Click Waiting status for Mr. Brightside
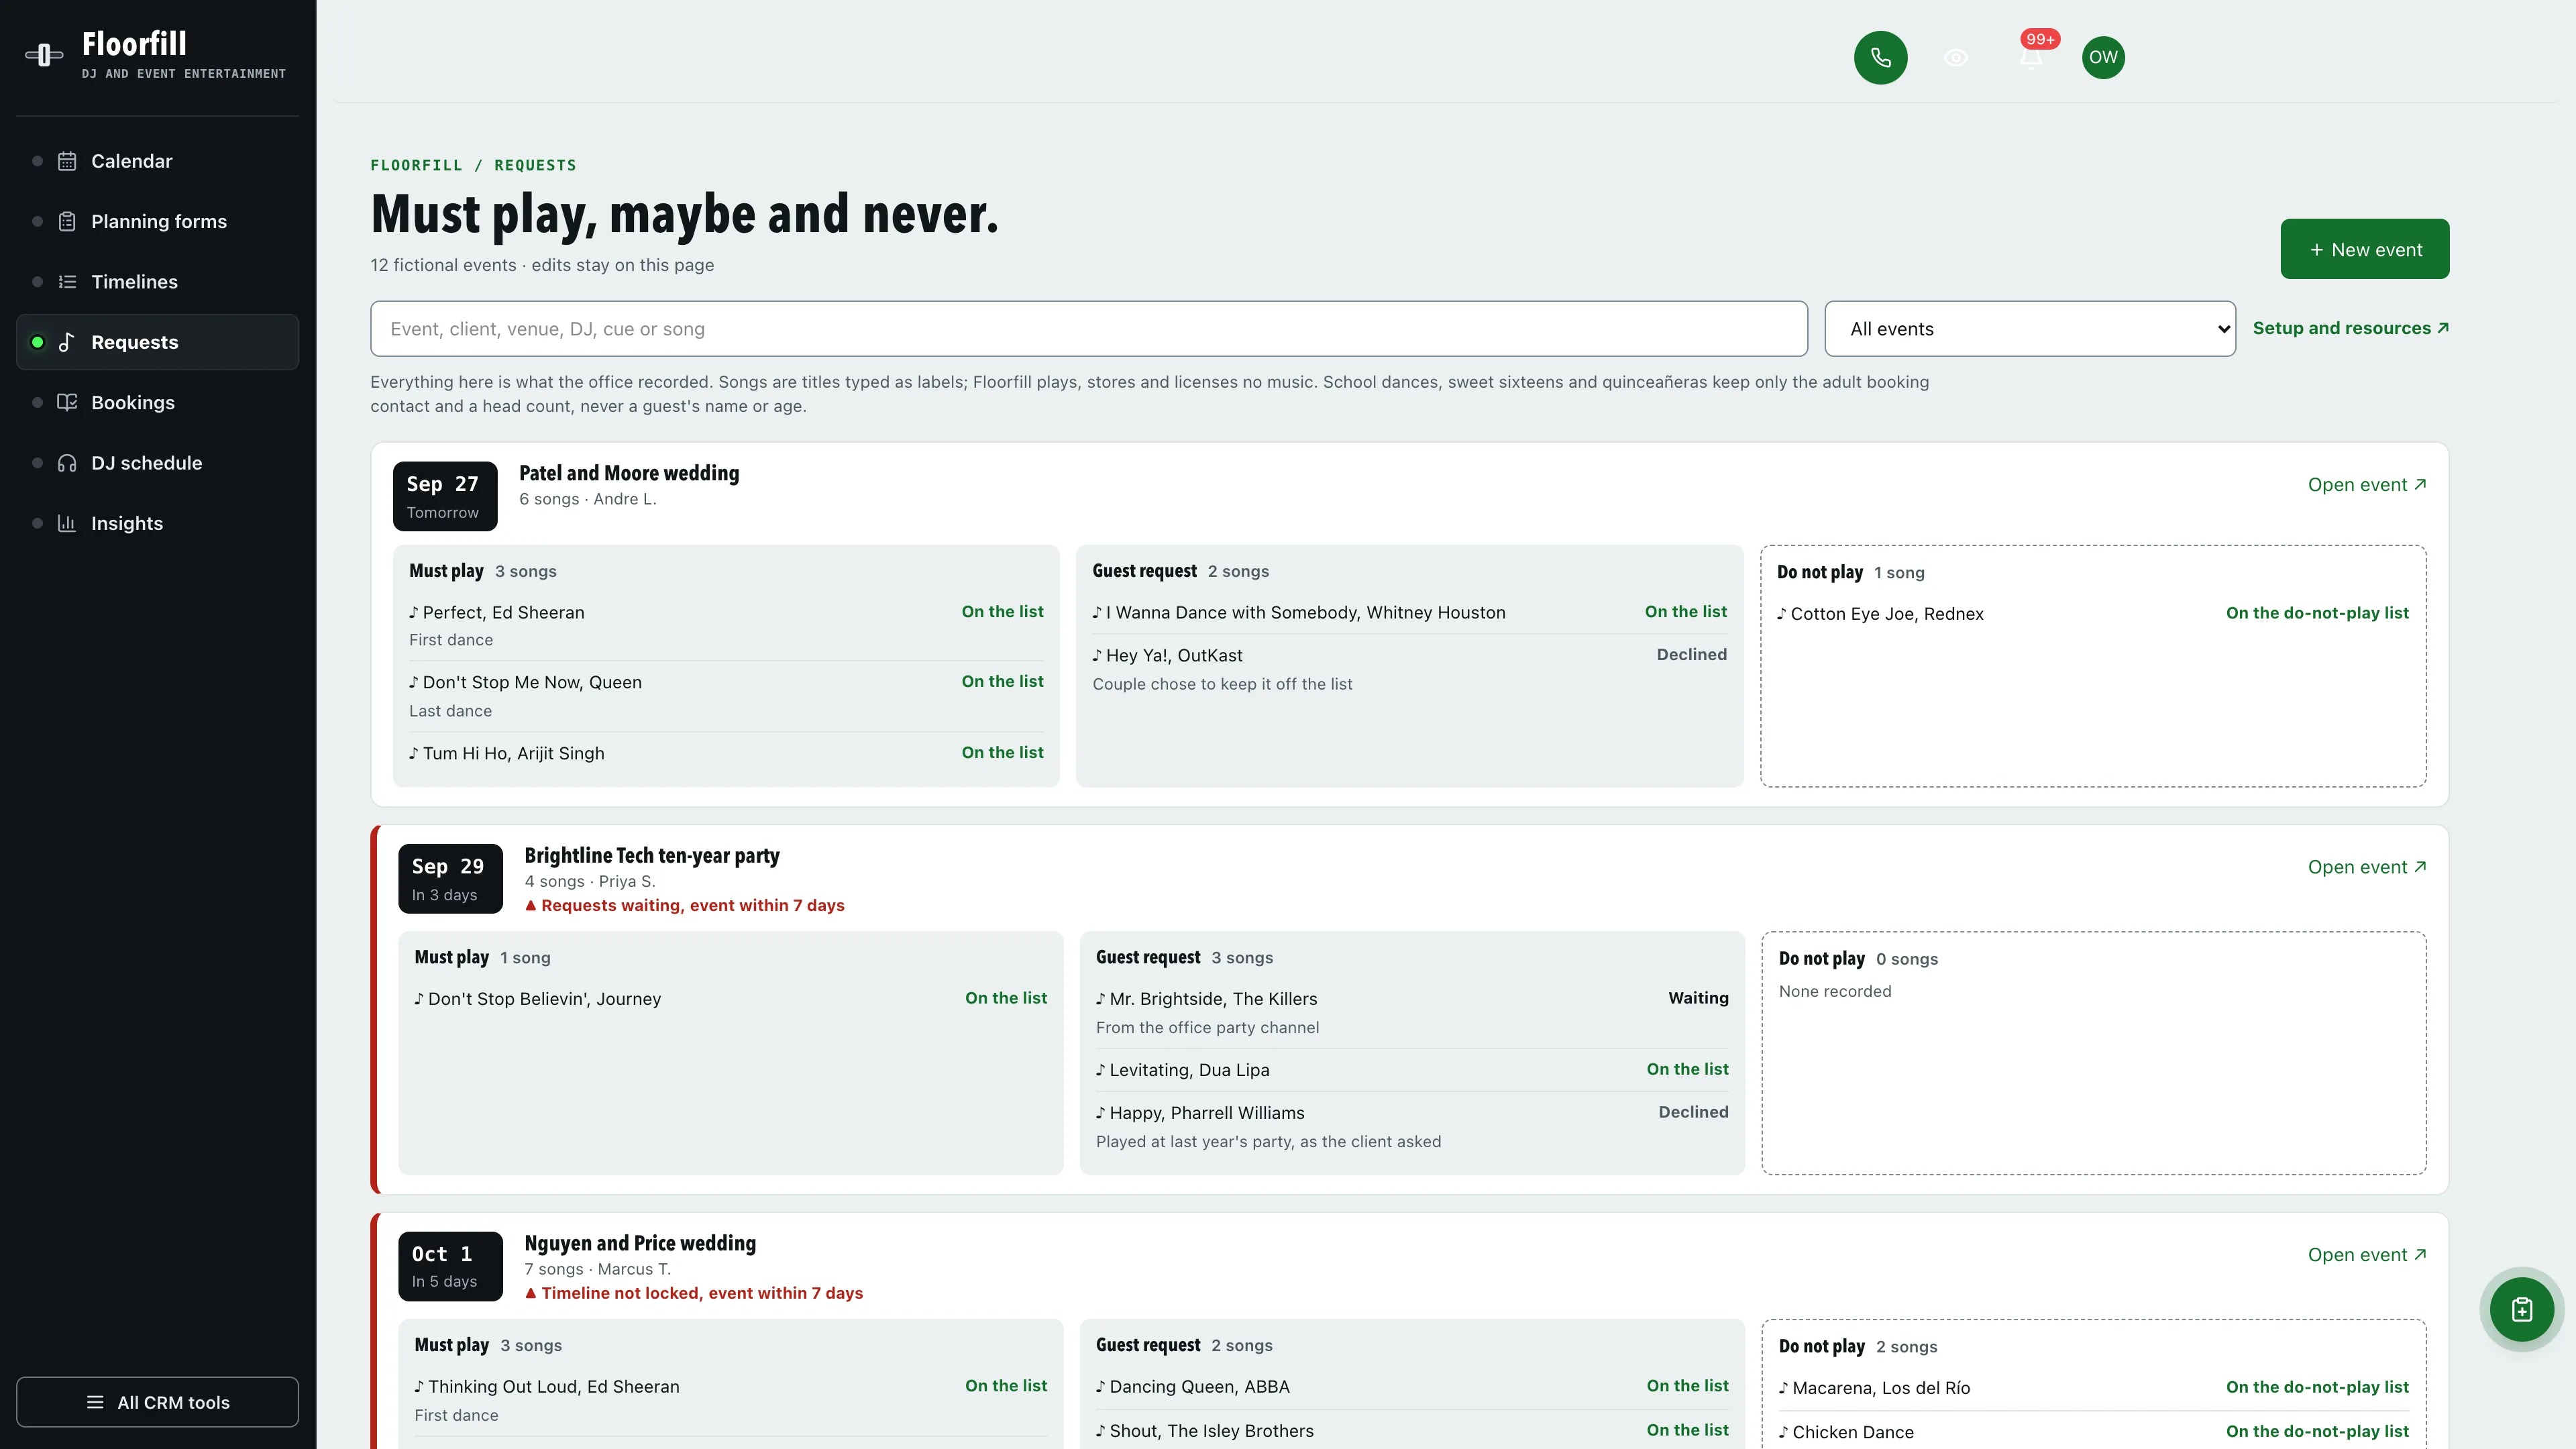Viewport: 2576px width, 1449px height. pos(1697,998)
